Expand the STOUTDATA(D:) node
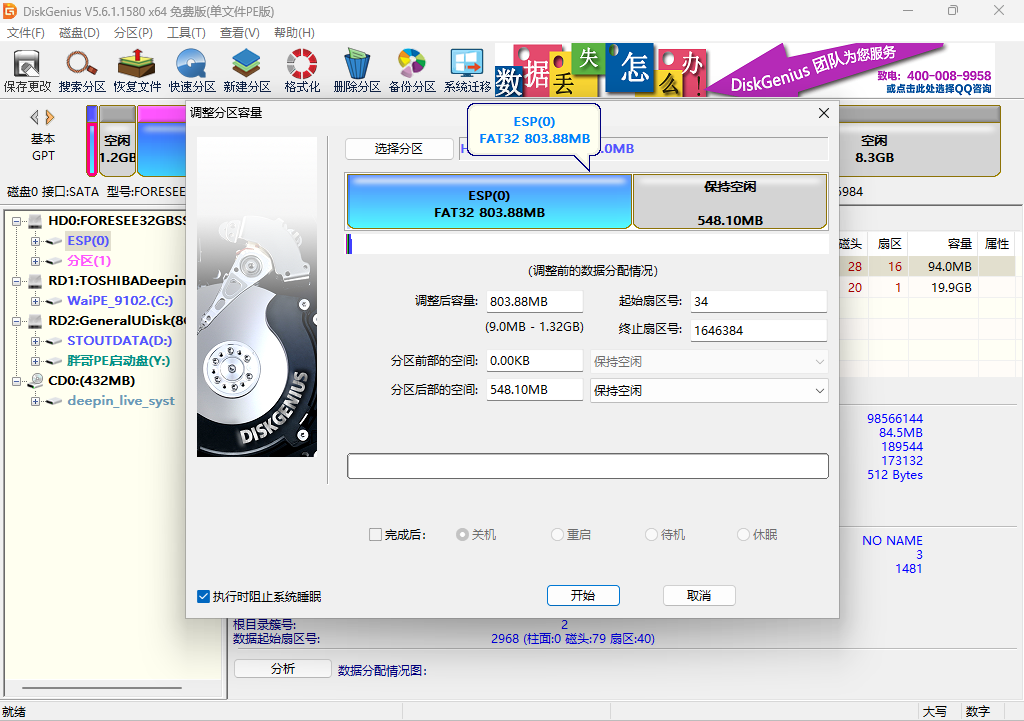This screenshot has height=721, width=1024. click(x=35, y=341)
